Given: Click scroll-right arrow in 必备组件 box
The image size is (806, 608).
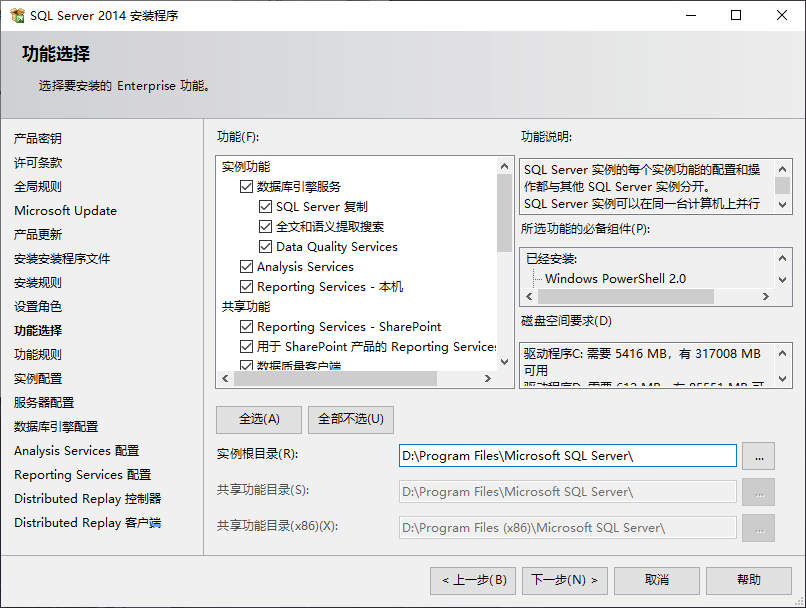Looking at the screenshot, I should click(x=766, y=297).
